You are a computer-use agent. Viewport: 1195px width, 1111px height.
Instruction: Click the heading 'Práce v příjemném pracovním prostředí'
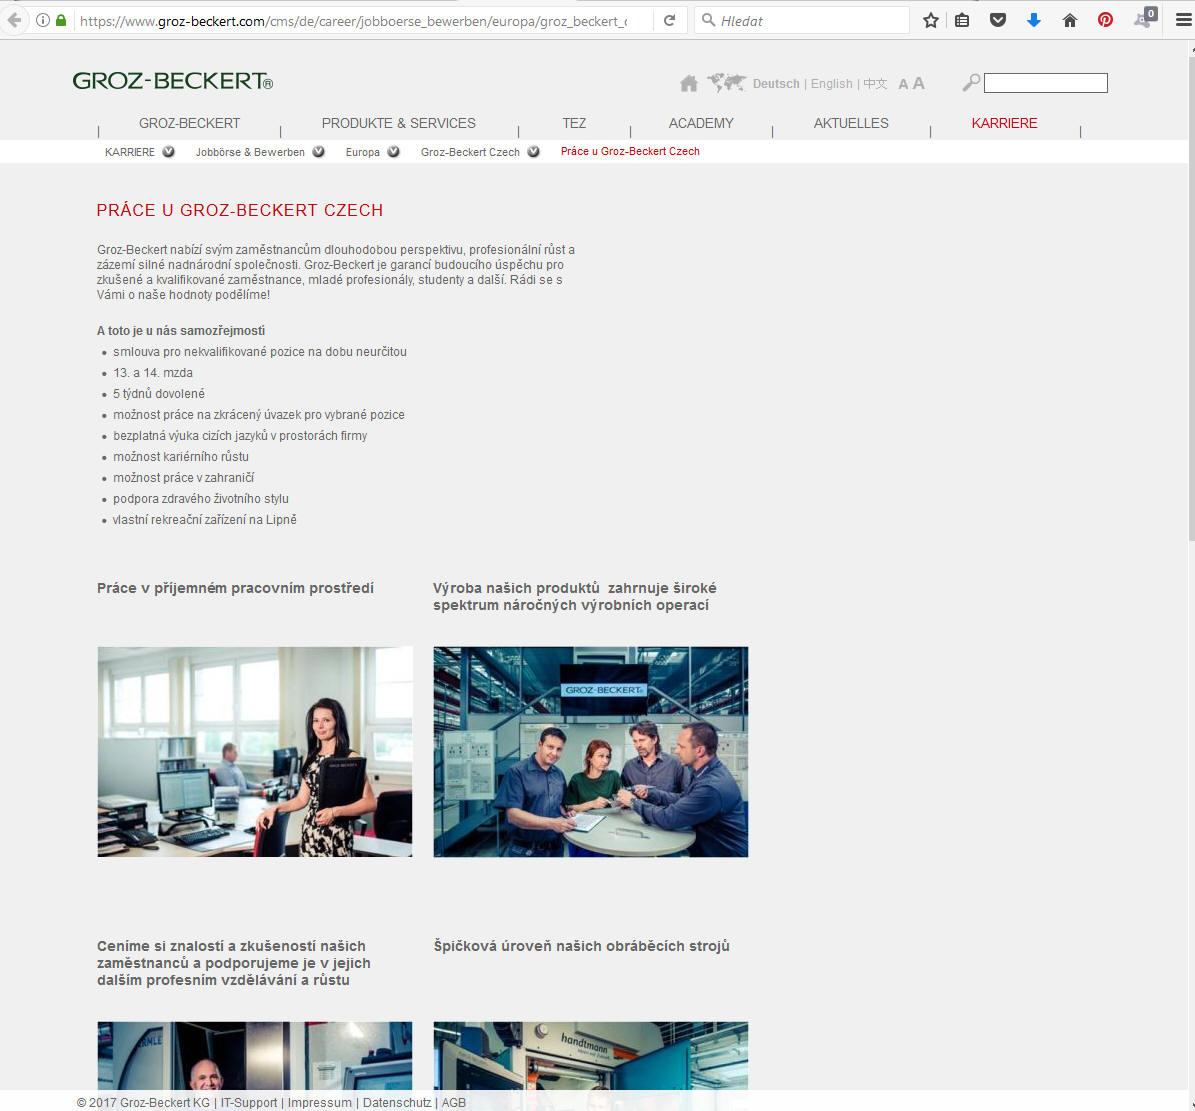tap(235, 588)
